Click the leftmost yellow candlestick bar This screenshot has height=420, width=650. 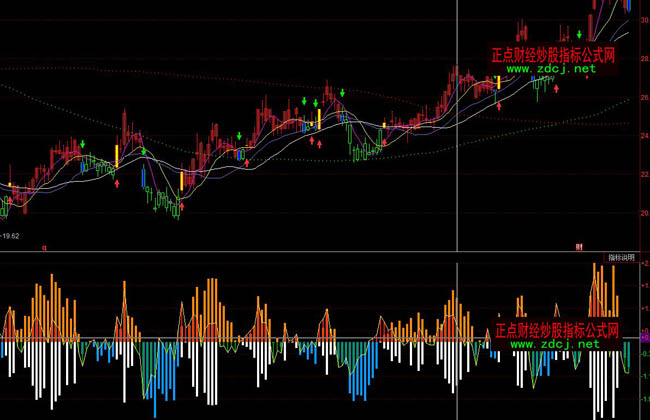tap(116, 155)
